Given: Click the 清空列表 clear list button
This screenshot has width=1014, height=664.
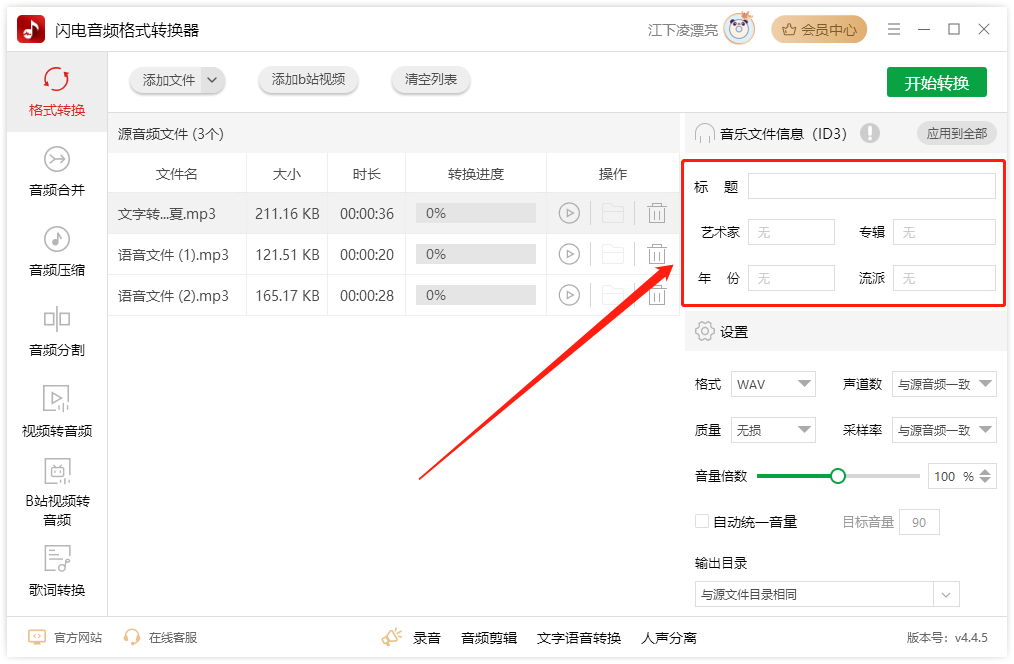Looking at the screenshot, I should tap(431, 80).
